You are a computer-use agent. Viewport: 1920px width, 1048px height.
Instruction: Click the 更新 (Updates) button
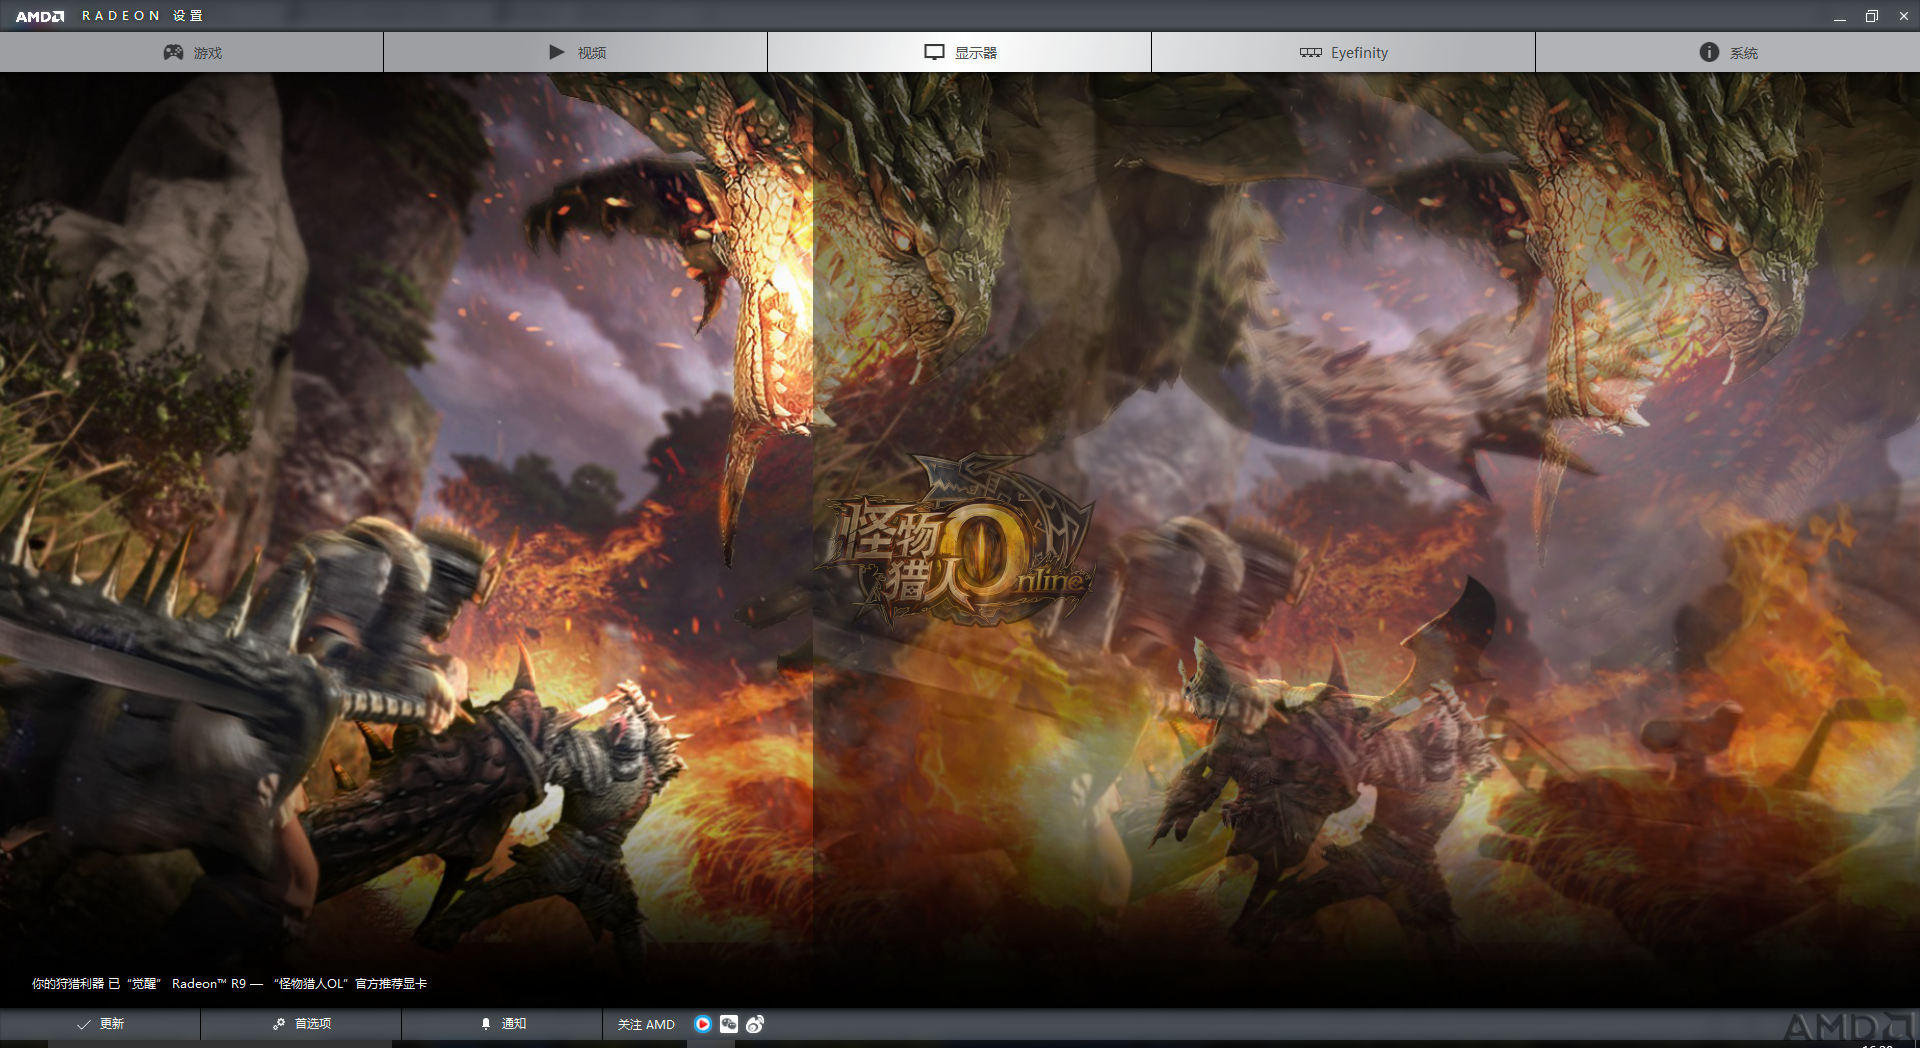[100, 1024]
